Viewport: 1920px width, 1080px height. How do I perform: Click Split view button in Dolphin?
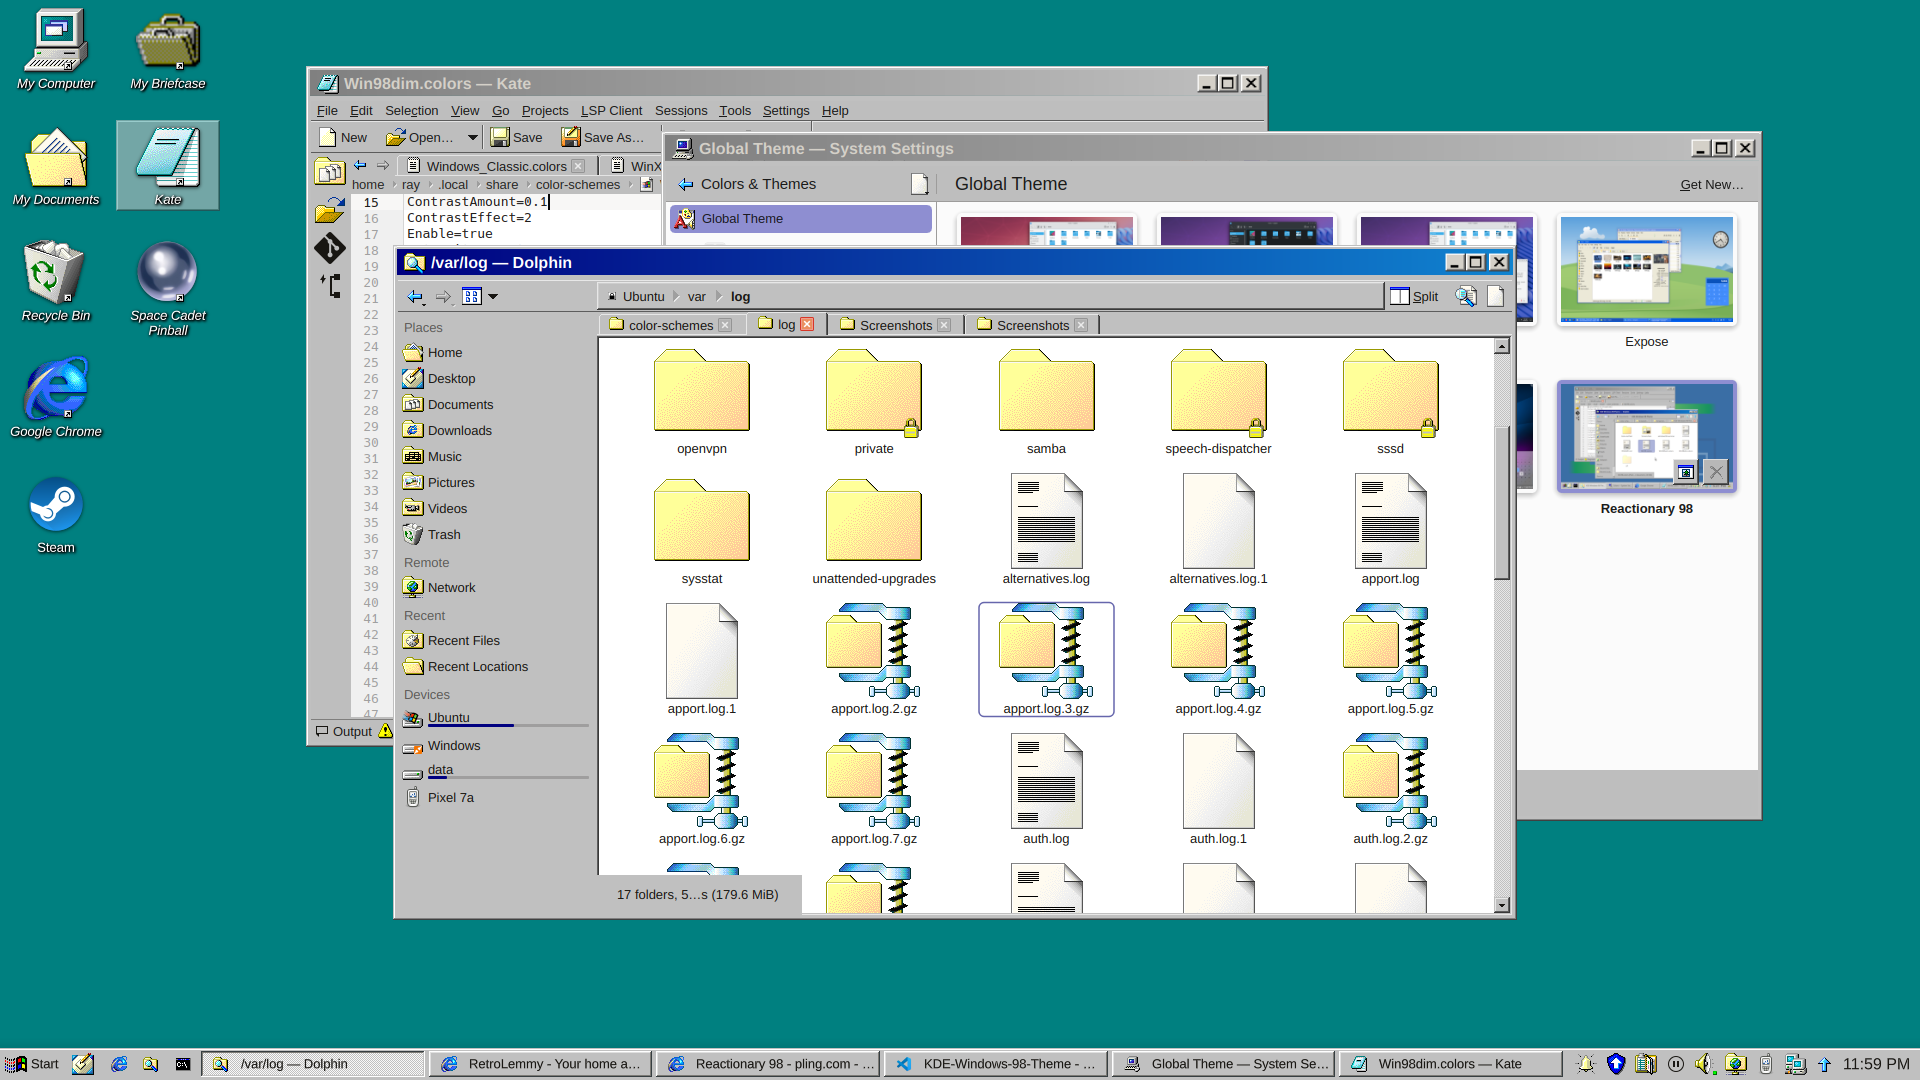pyautogui.click(x=1415, y=297)
